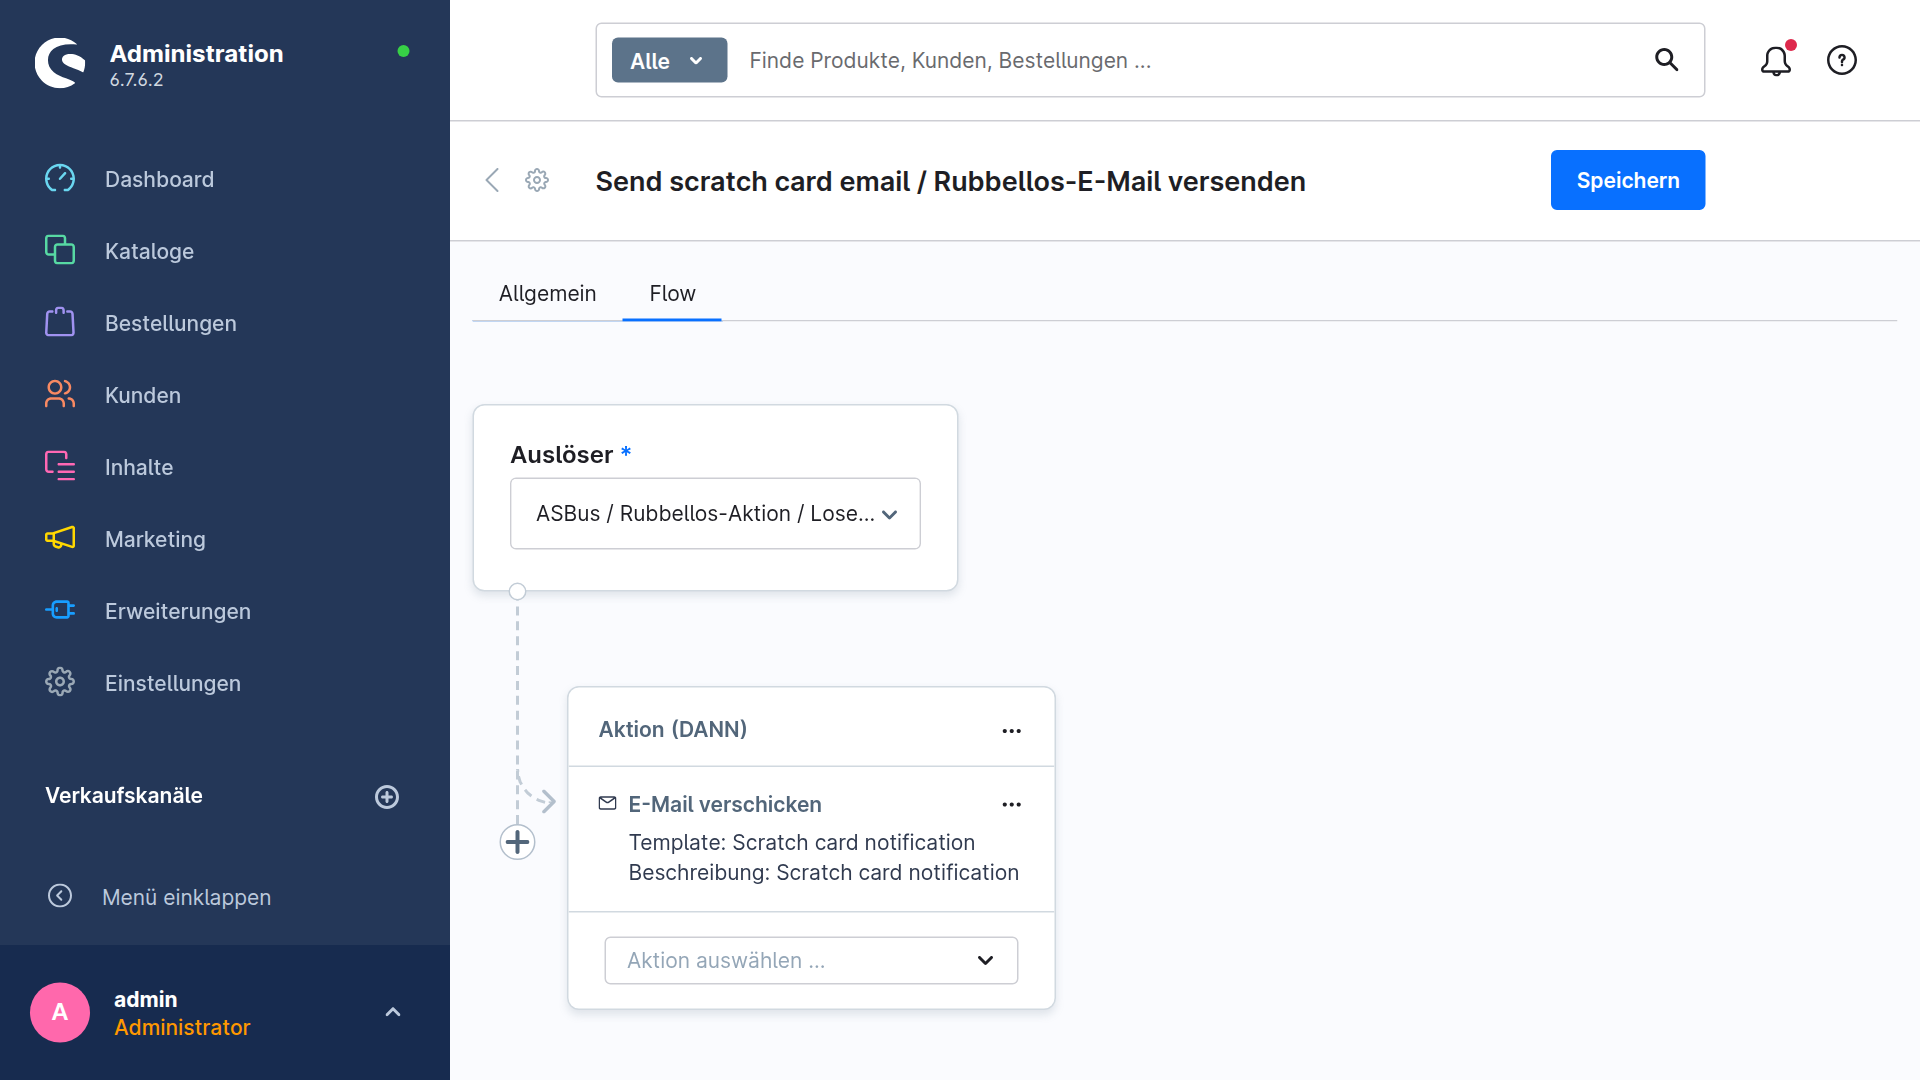The height and width of the screenshot is (1080, 1920).
Task: Open the Kataloge menu icon
Action: pyautogui.click(x=60, y=250)
